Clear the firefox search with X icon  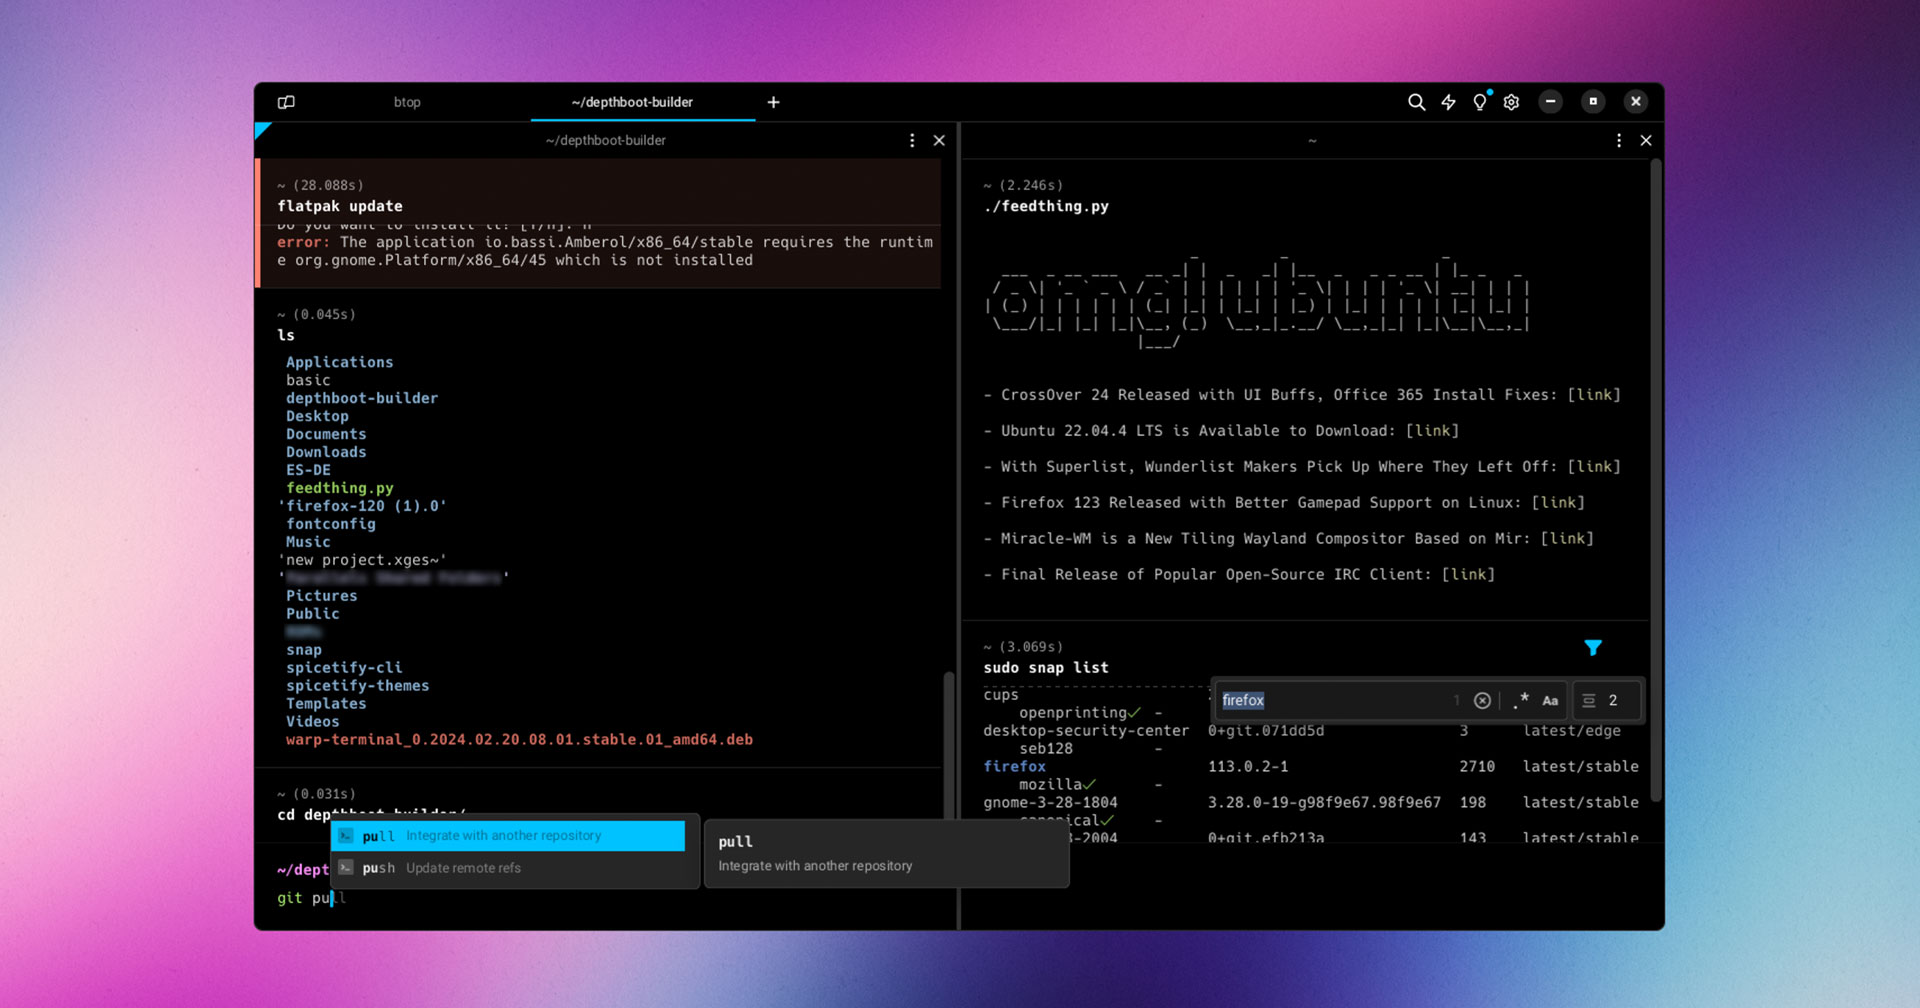tap(1482, 701)
